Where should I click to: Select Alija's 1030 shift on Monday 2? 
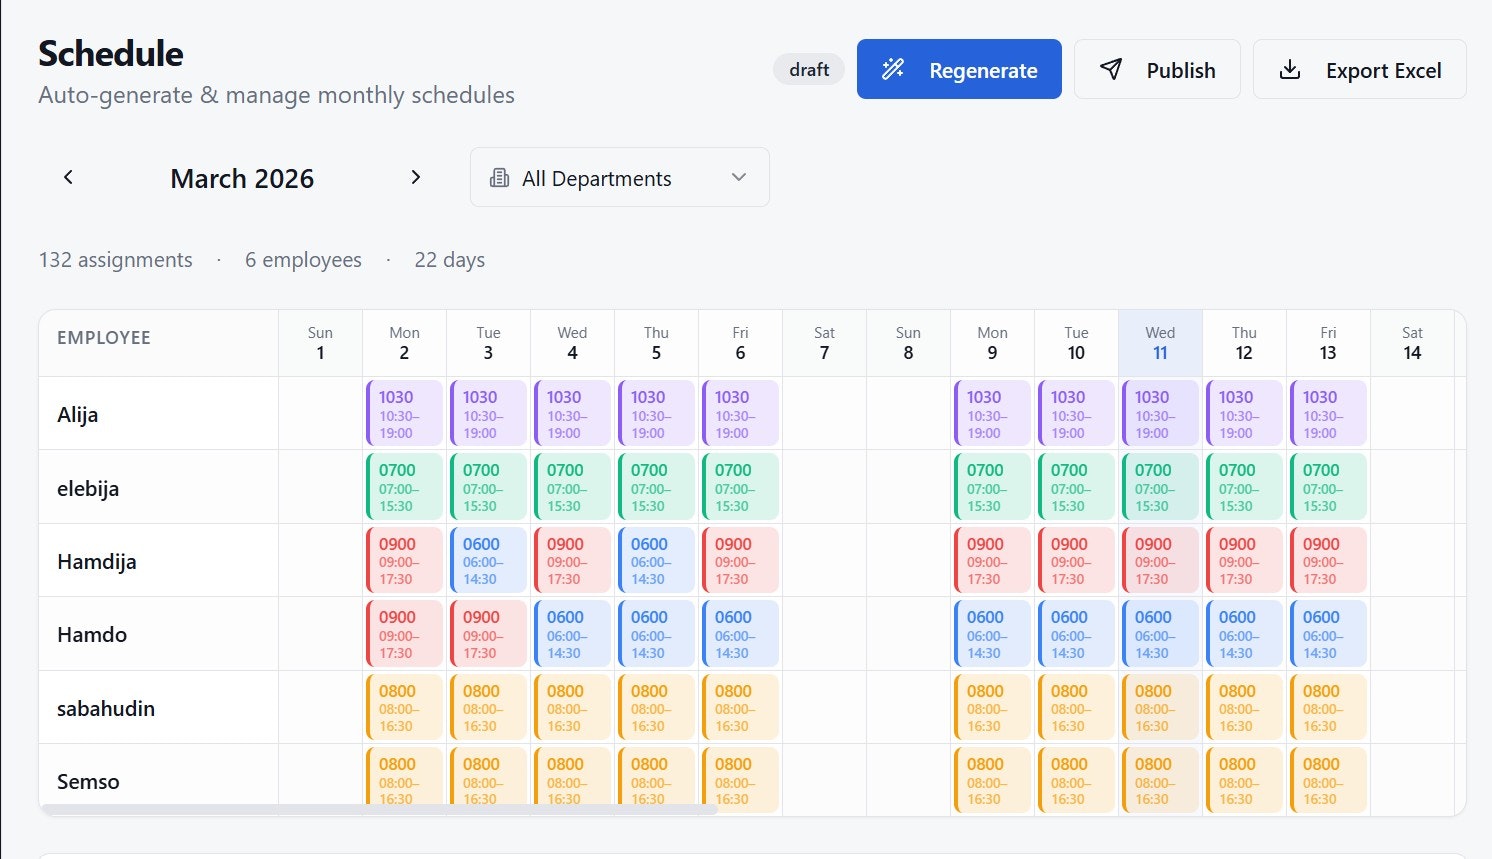tap(404, 412)
